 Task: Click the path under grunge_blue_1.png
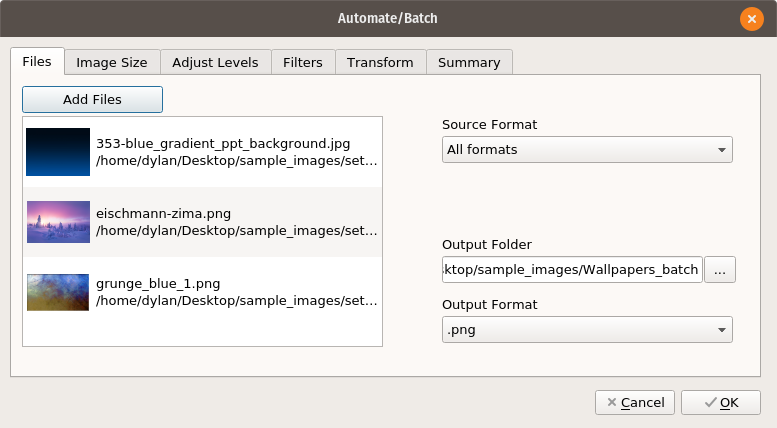tap(236, 301)
